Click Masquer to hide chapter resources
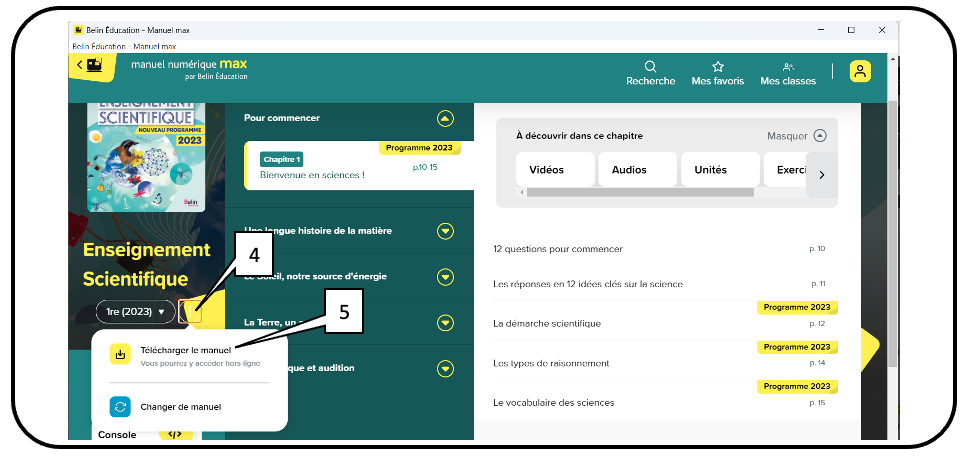The width and height of the screenshot is (967, 459). (x=797, y=135)
